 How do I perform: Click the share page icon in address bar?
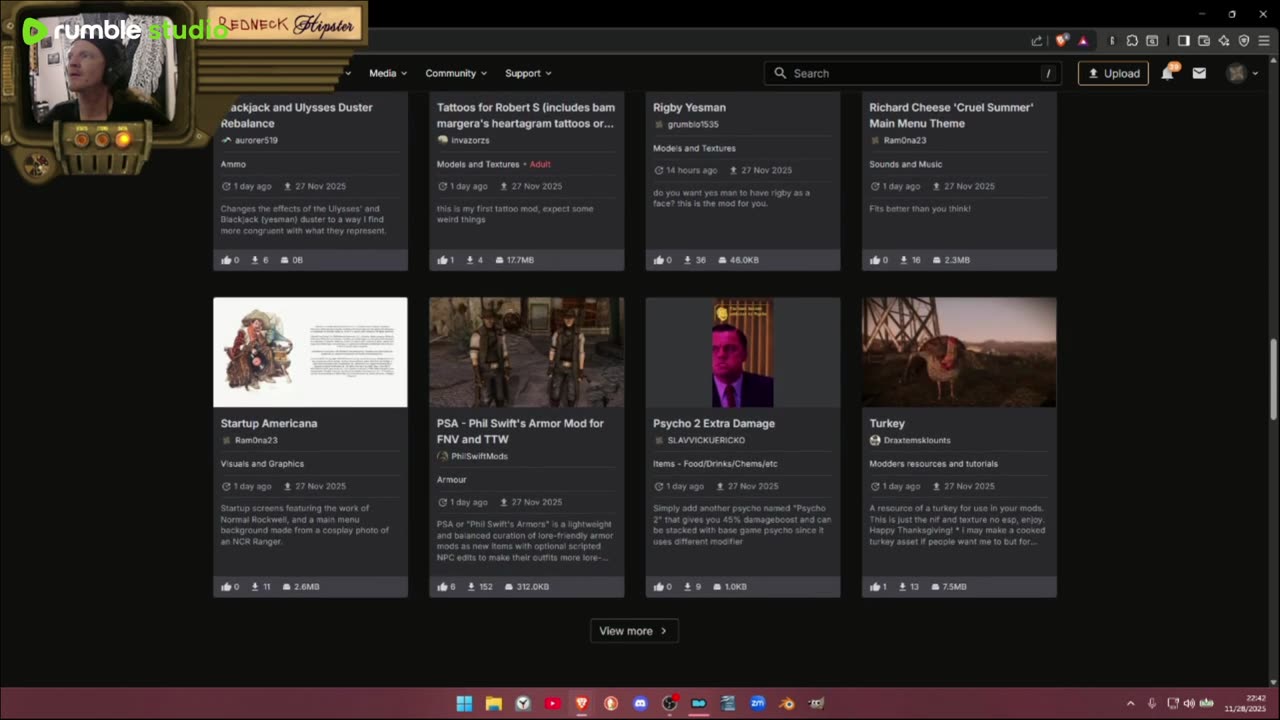pyautogui.click(x=1037, y=41)
